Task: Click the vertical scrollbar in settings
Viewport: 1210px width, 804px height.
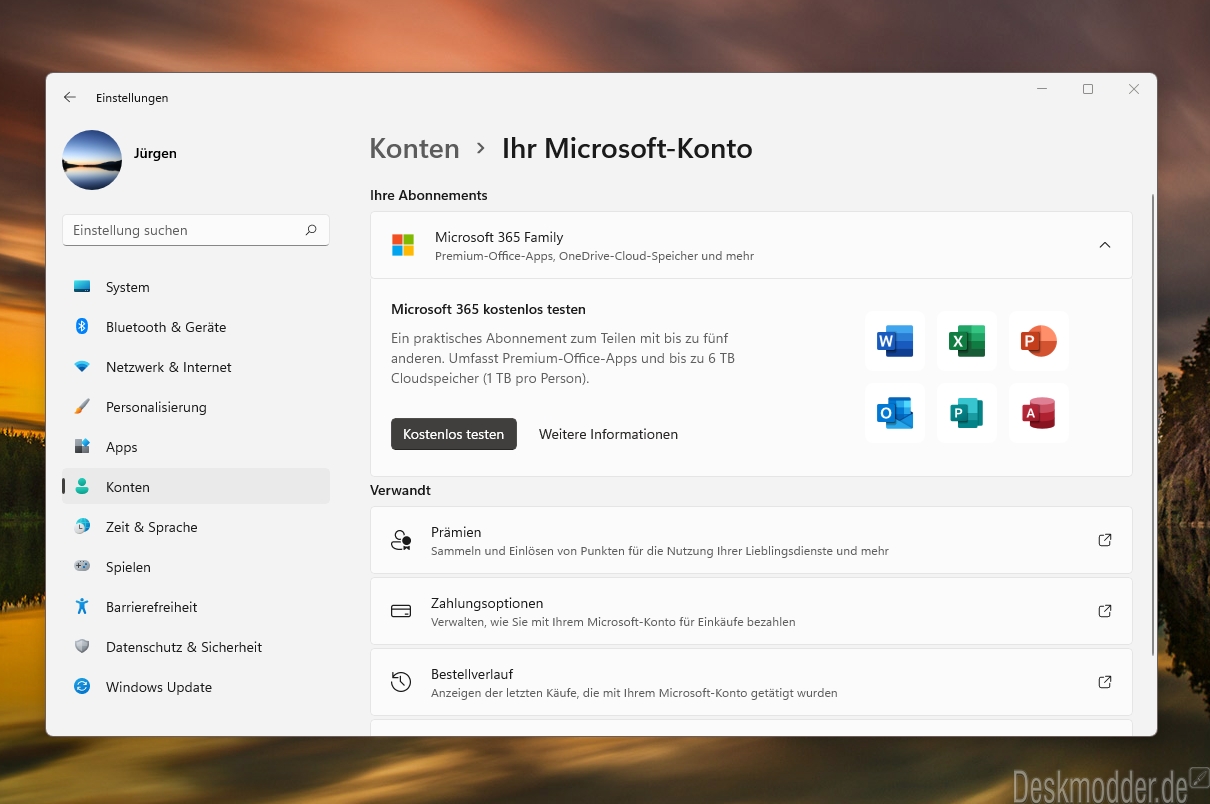Action: click(x=1153, y=425)
